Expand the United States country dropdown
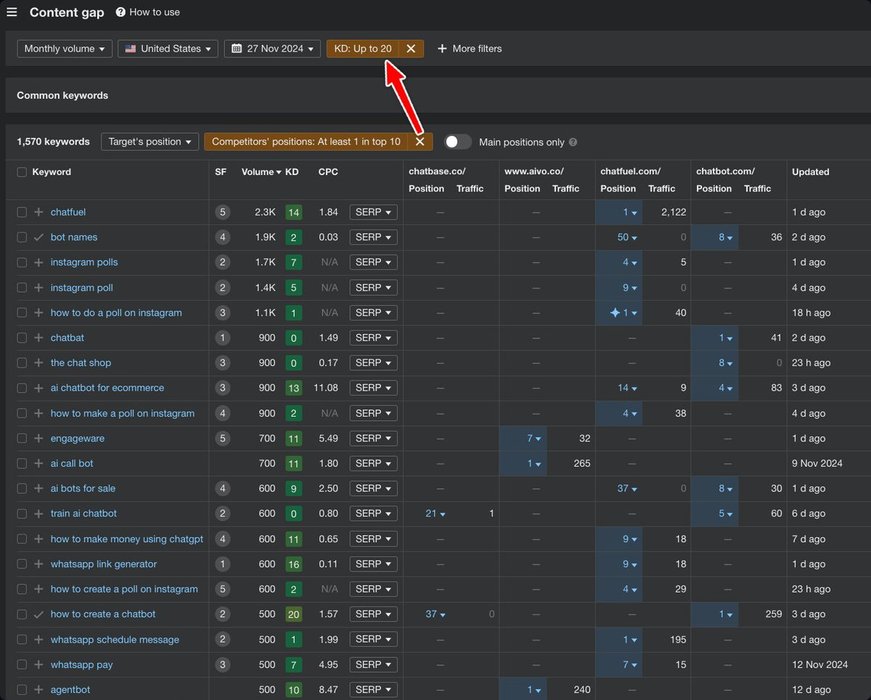 [x=169, y=49]
